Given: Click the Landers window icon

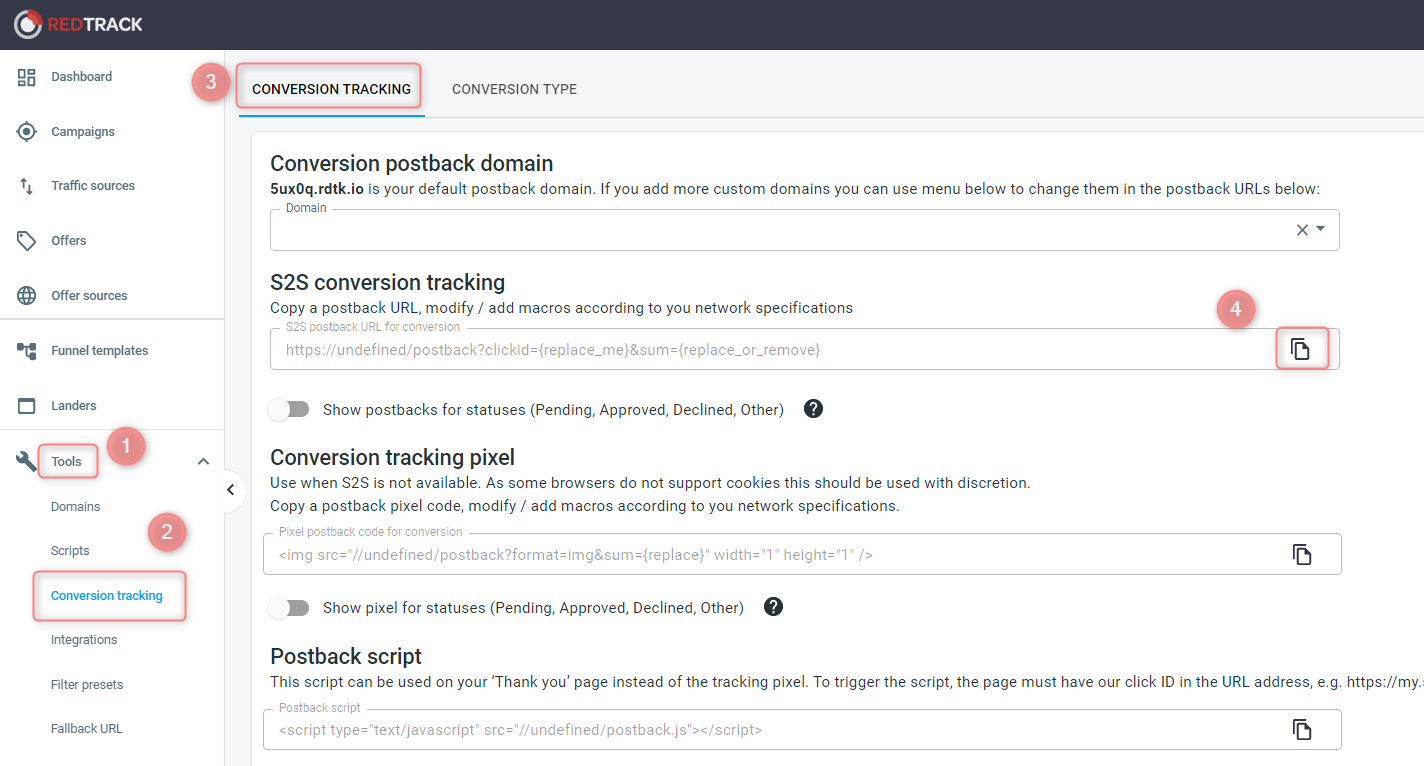Looking at the screenshot, I should pos(27,406).
